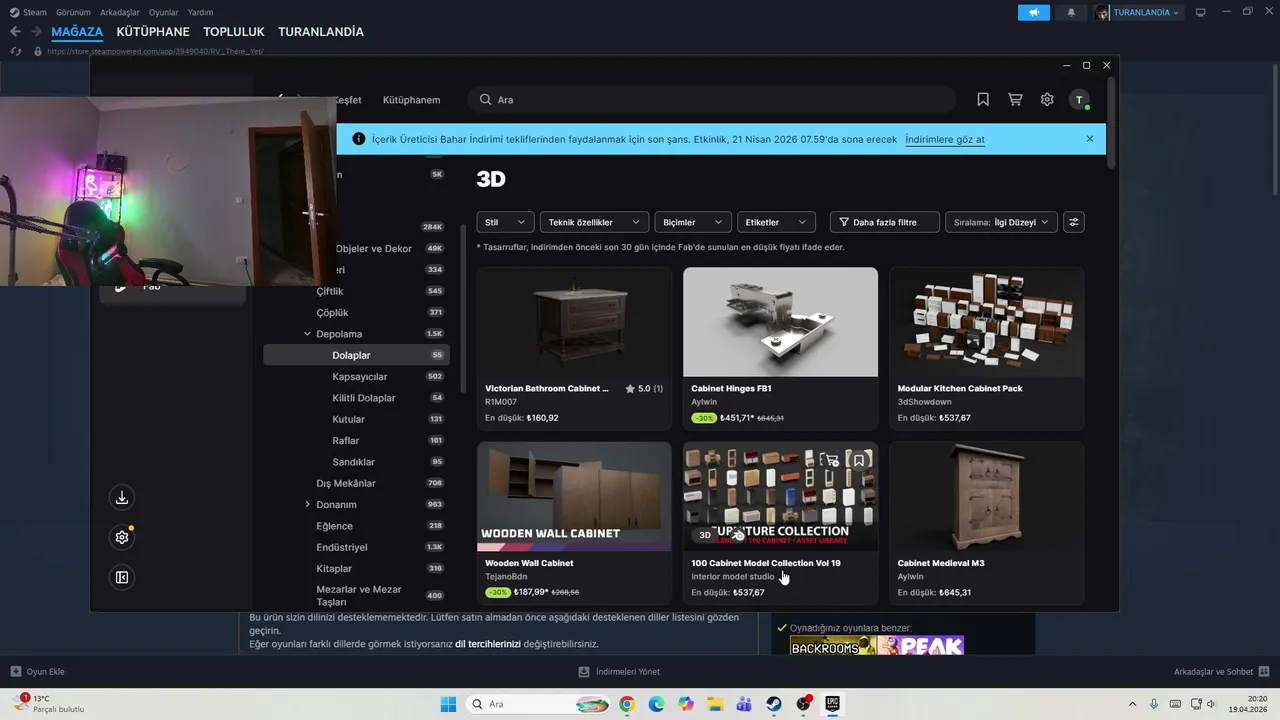Screen dimensions: 1280x720
Task: Expand the Donanım category chevron
Action: (x=307, y=504)
